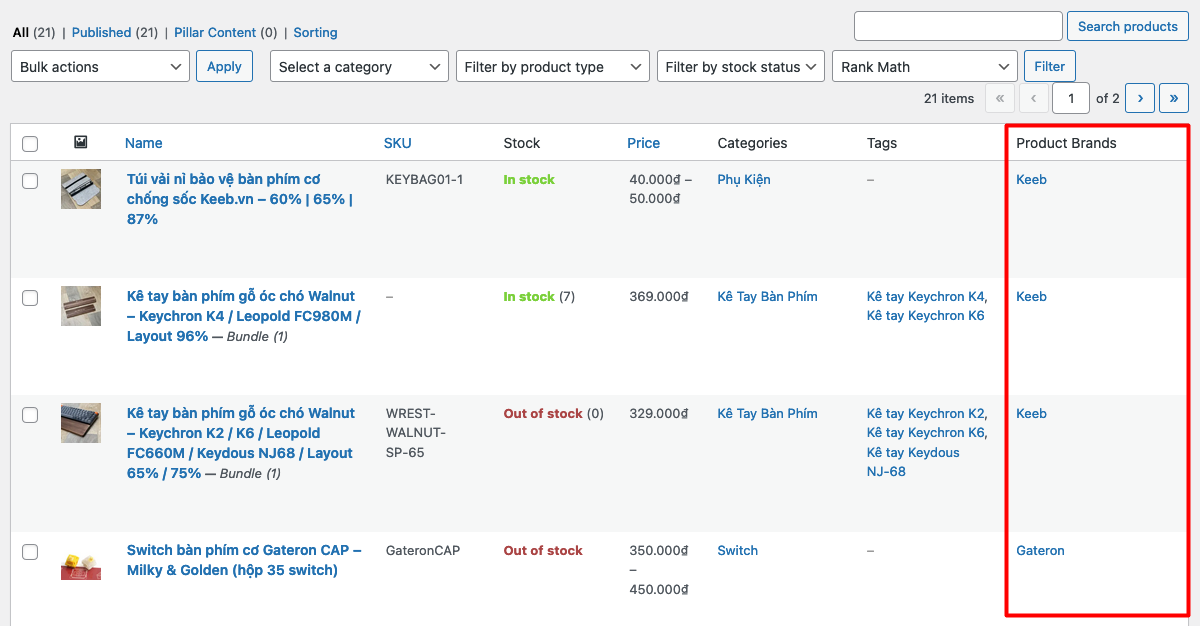Expand the Rank Math filter dropdown
The width and height of the screenshot is (1200, 626).
tap(925, 67)
